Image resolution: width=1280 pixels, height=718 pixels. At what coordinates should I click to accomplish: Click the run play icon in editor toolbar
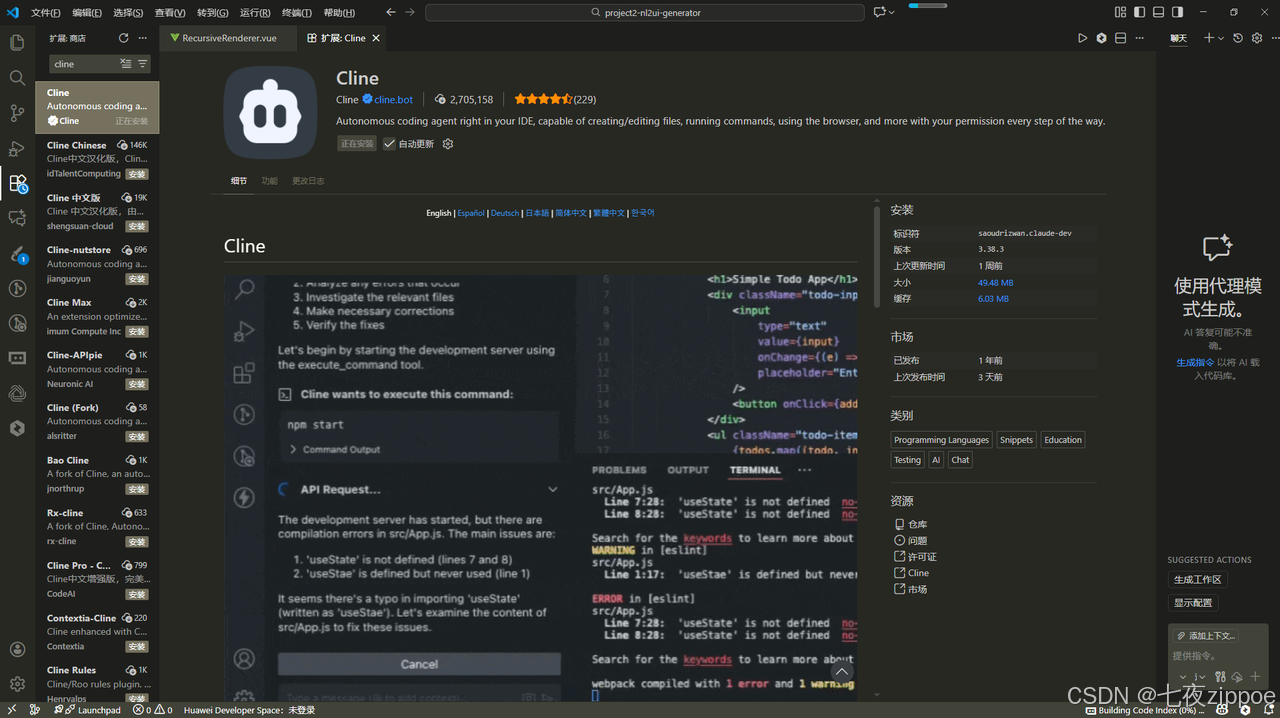(1082, 38)
